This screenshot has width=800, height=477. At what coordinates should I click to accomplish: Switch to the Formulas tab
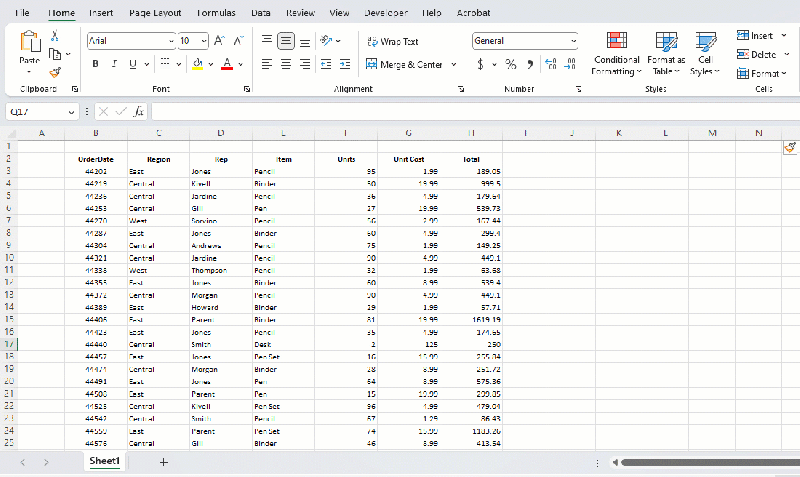(216, 13)
